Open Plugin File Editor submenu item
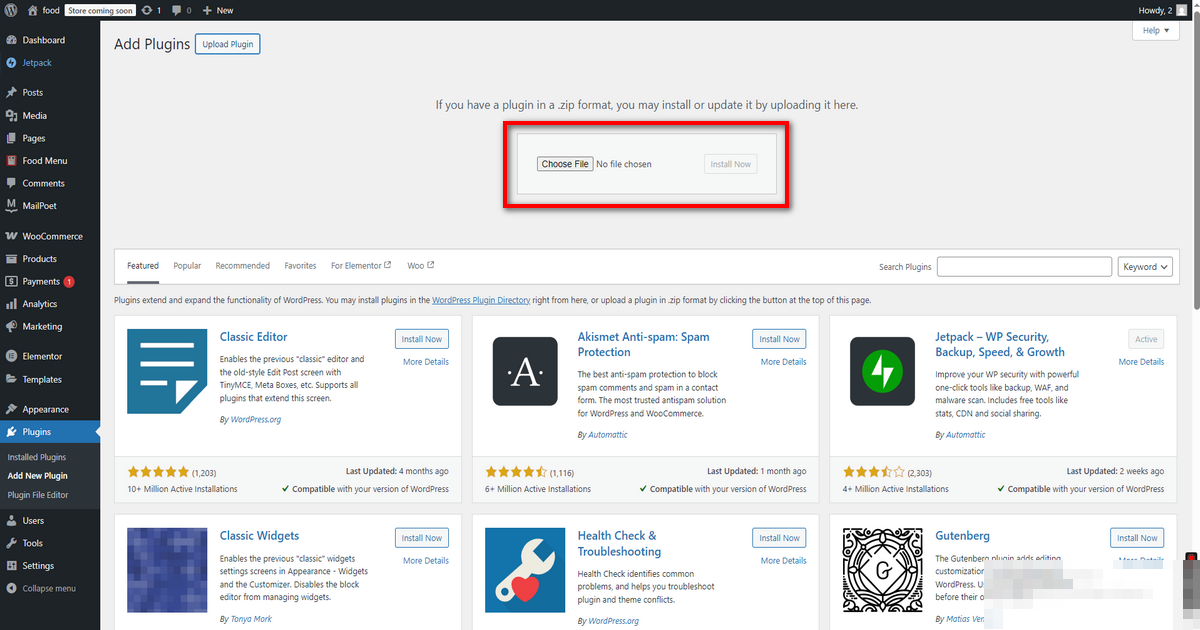 [38, 495]
